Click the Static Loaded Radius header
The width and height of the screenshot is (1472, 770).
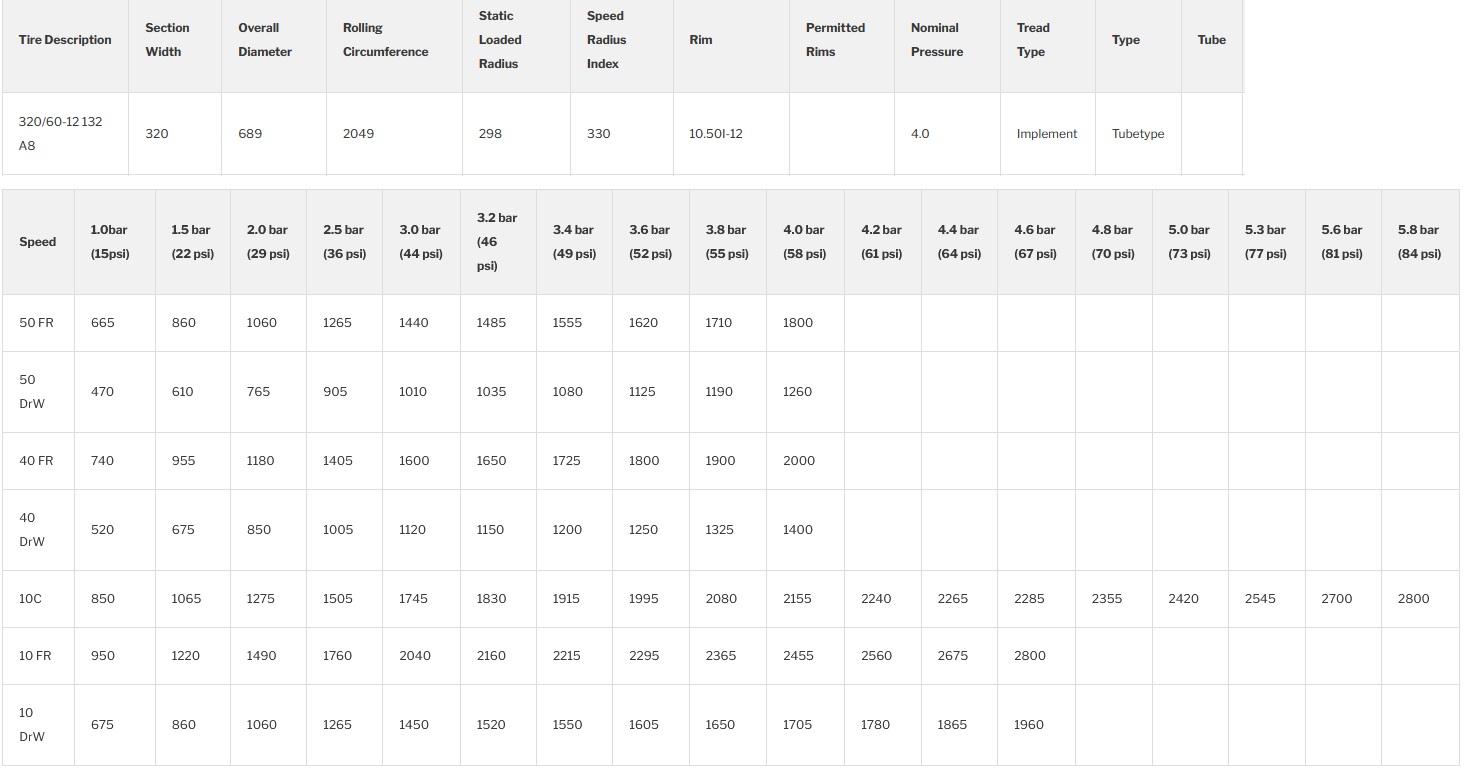(x=499, y=40)
